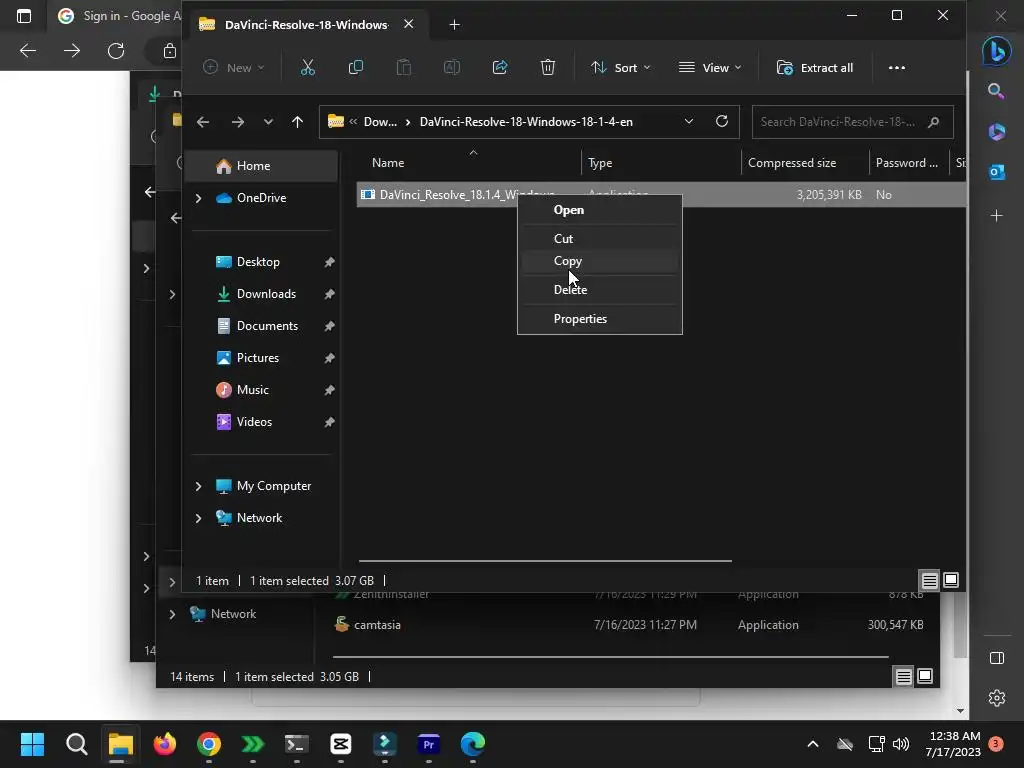Show hidden system tray icons
Screen dimensions: 1024x768
[x=813, y=744]
